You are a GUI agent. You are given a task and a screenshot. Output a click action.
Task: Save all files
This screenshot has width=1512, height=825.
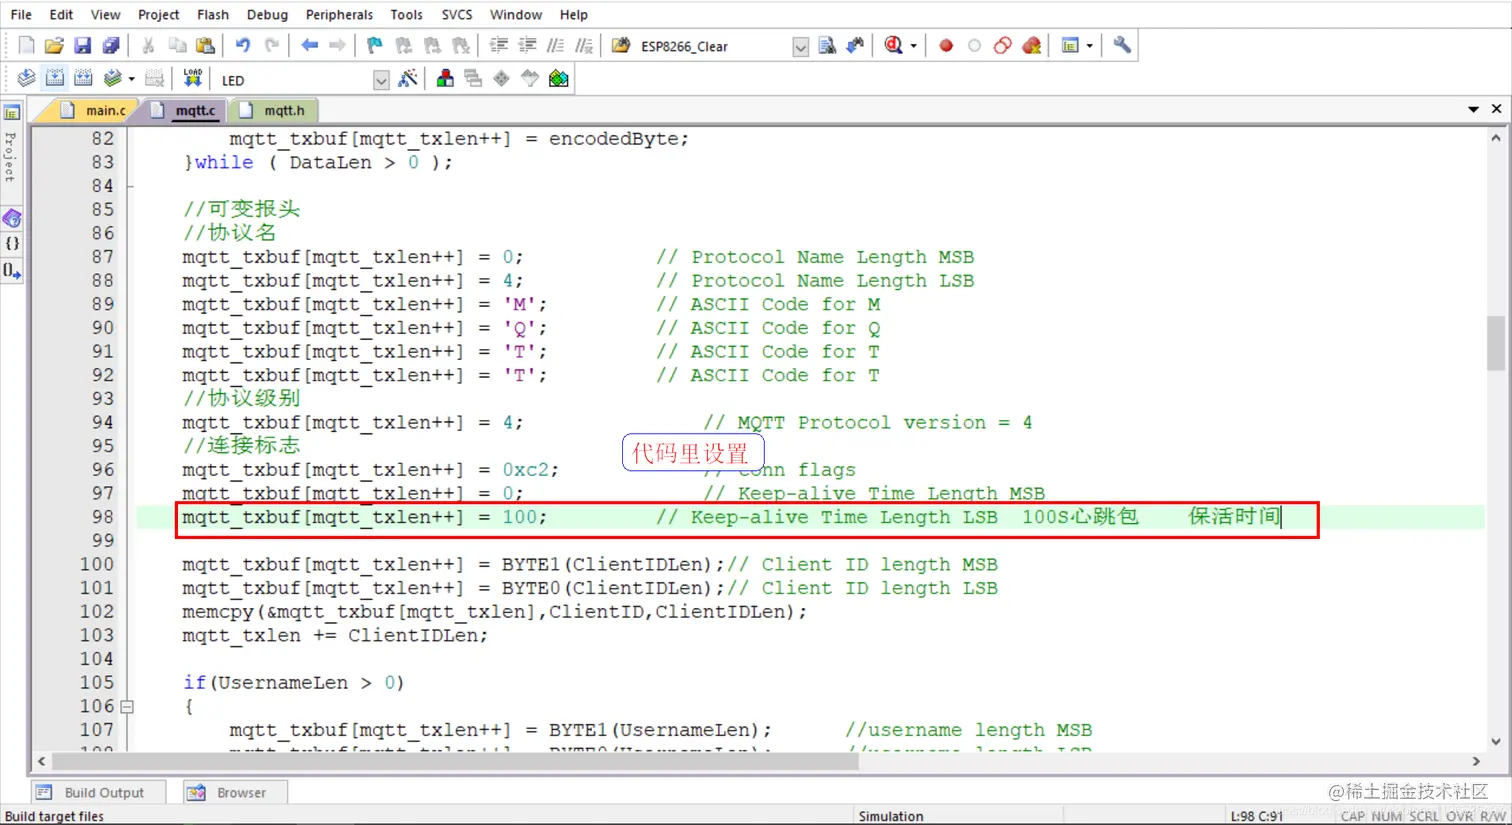pos(111,46)
